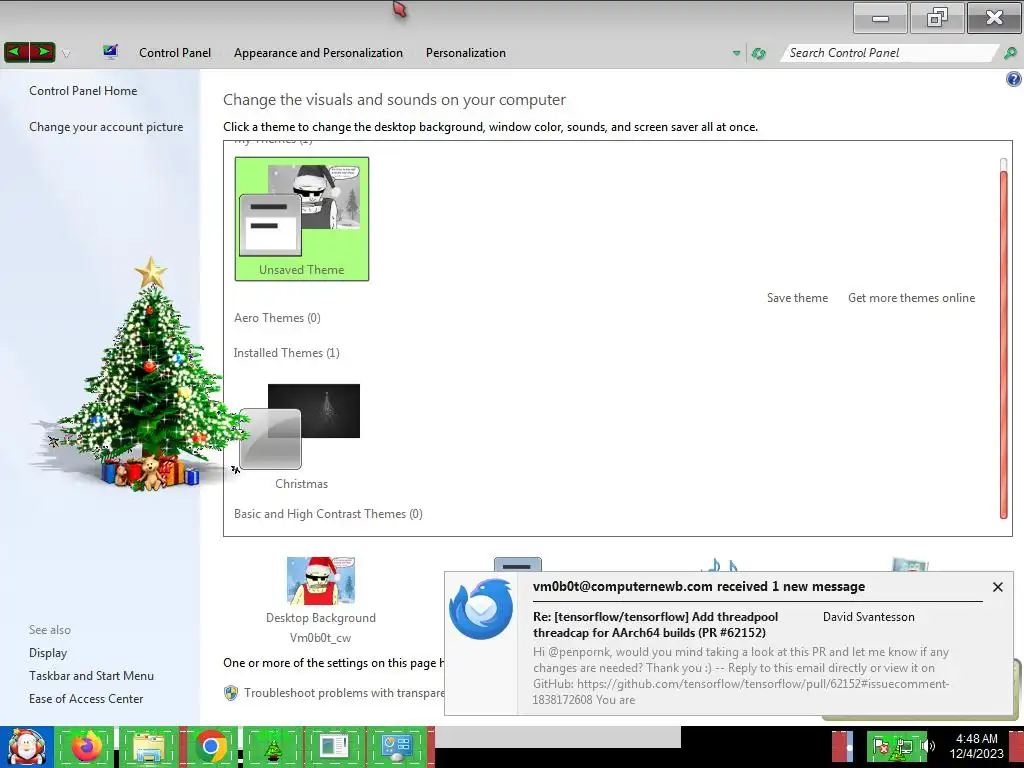Switch to the Control Panel taskbar button

point(397,747)
